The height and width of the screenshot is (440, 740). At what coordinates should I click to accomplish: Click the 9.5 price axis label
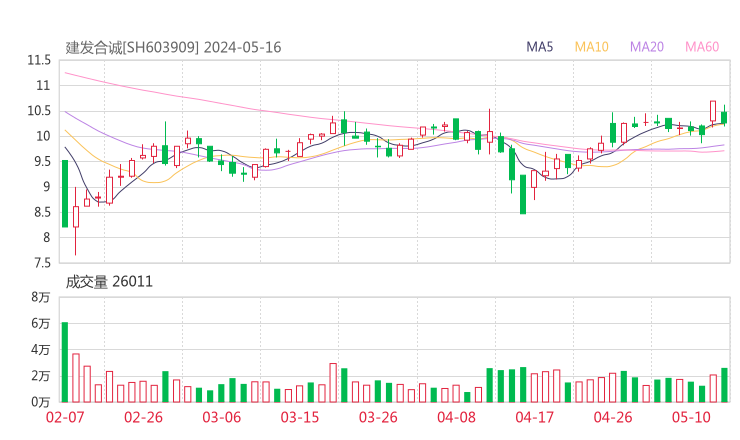[x=42, y=161]
